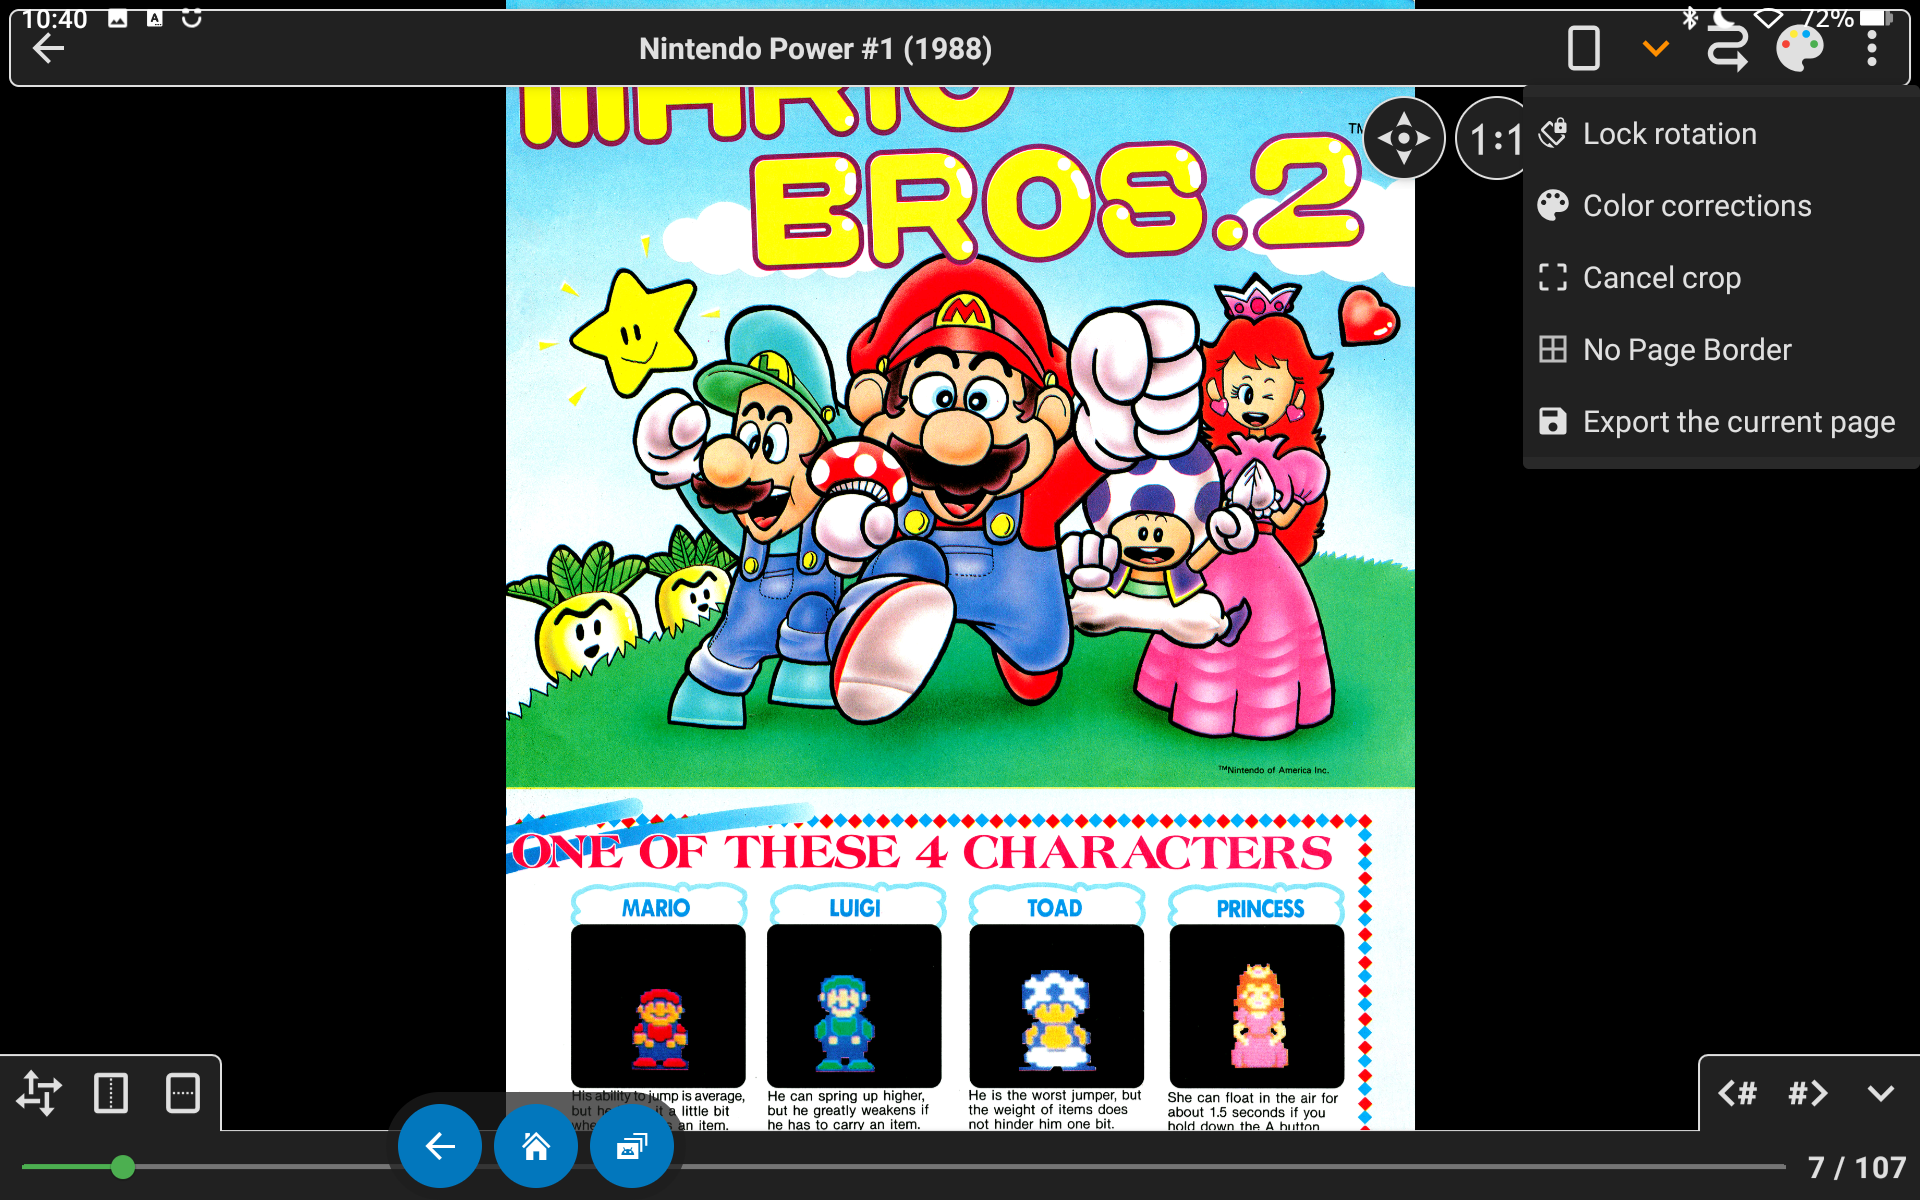Tap the blue home button
The width and height of the screenshot is (1920, 1200).
(x=536, y=1146)
